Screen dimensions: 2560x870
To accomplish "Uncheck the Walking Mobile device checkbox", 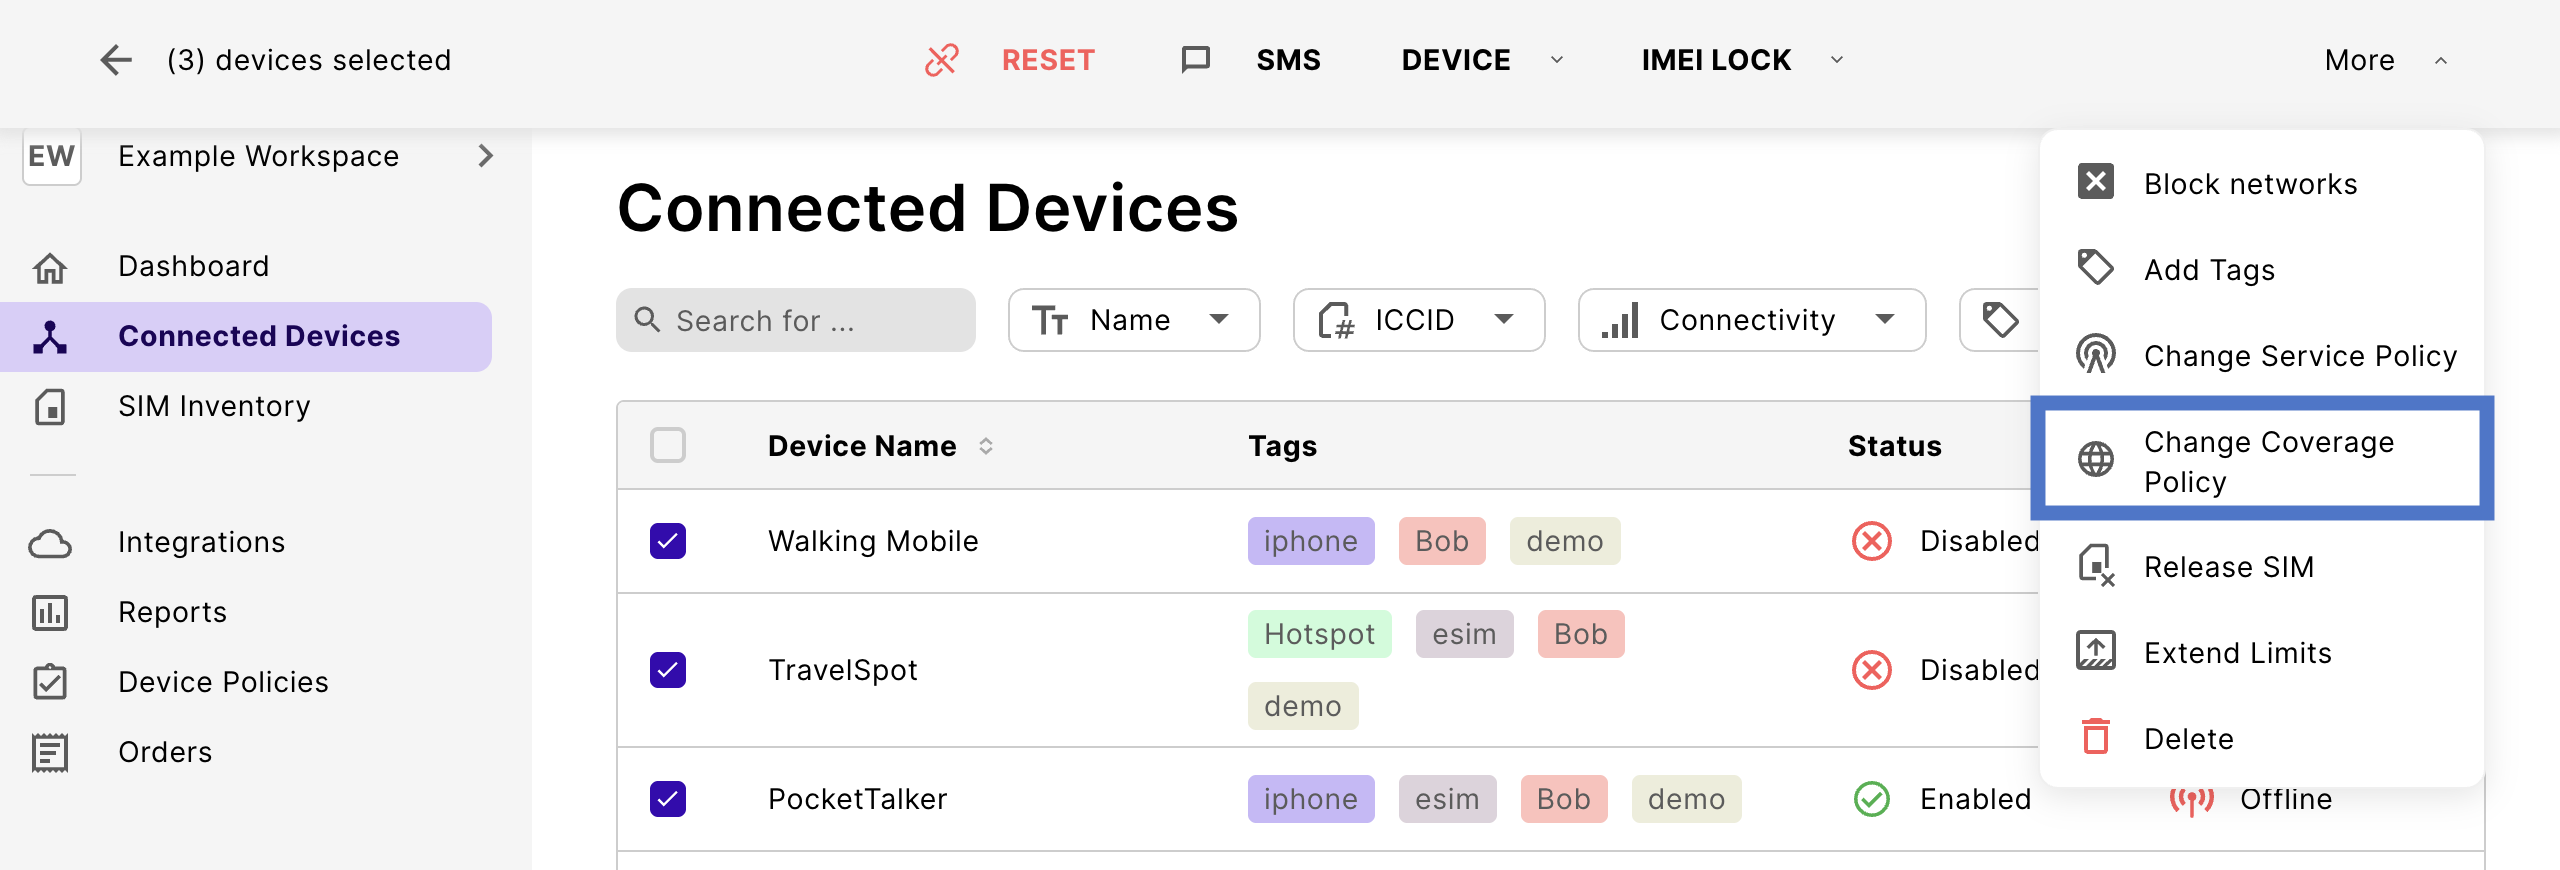I will 668,541.
